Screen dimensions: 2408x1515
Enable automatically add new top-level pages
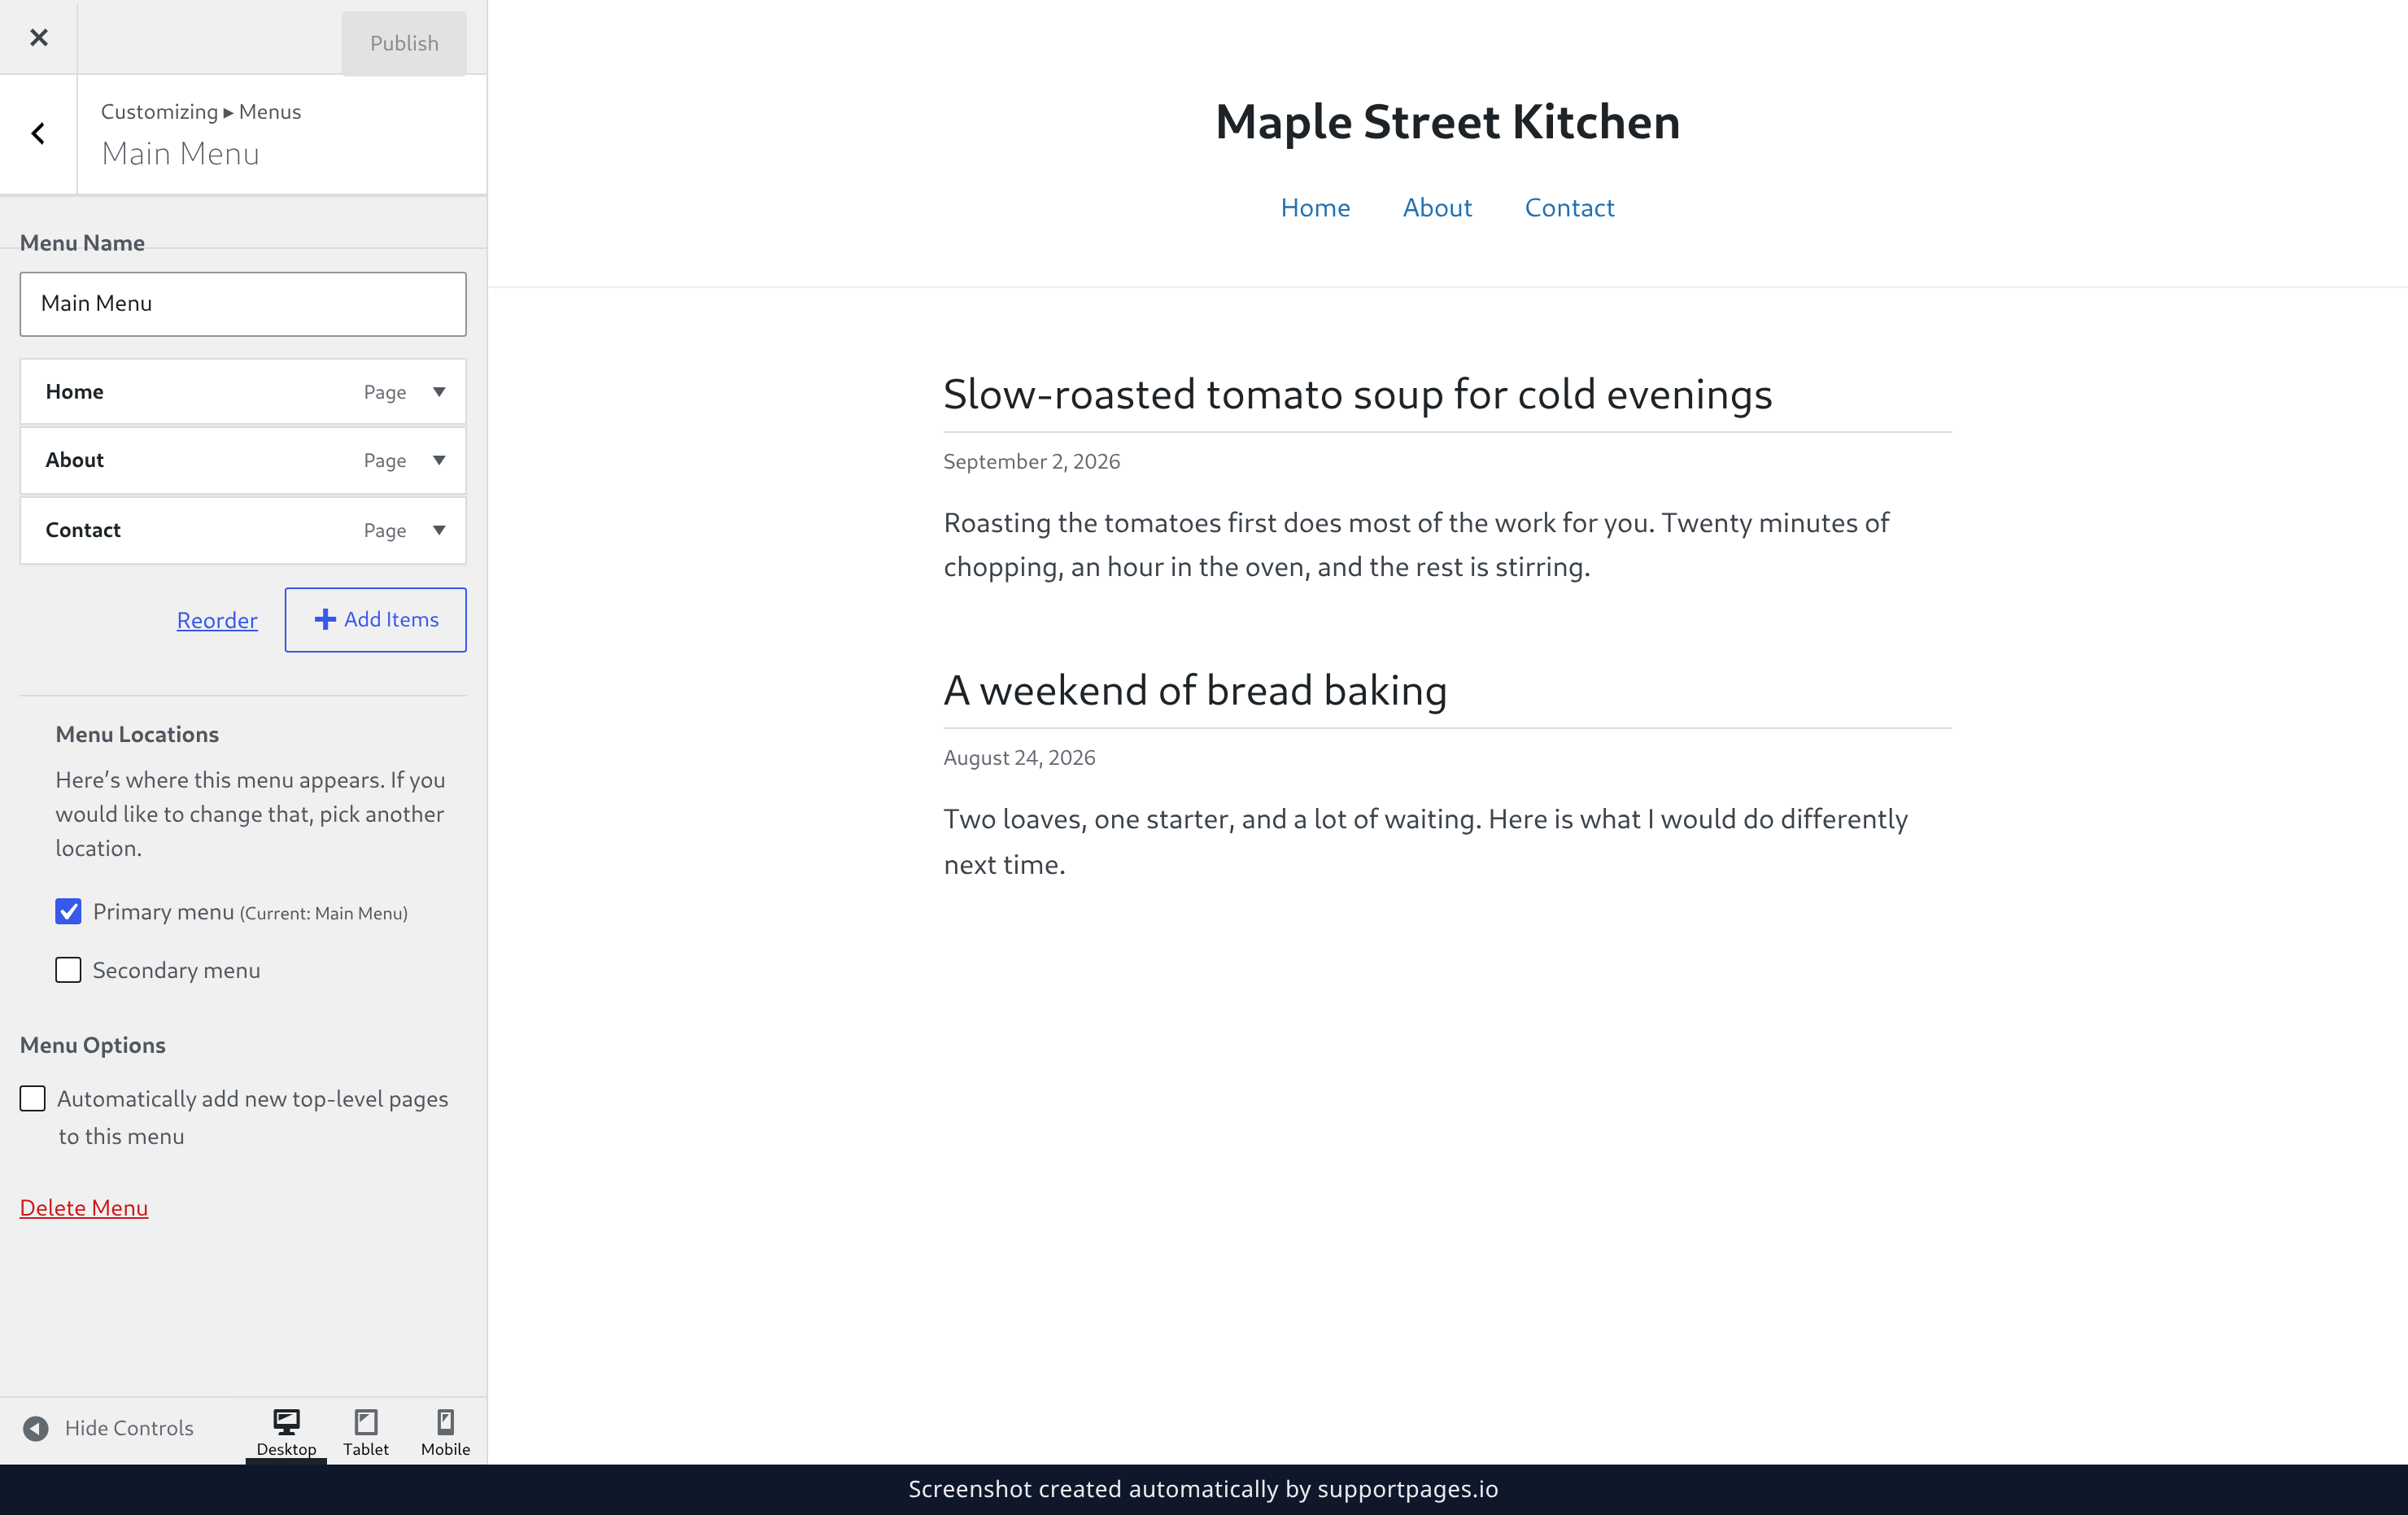click(x=33, y=1098)
